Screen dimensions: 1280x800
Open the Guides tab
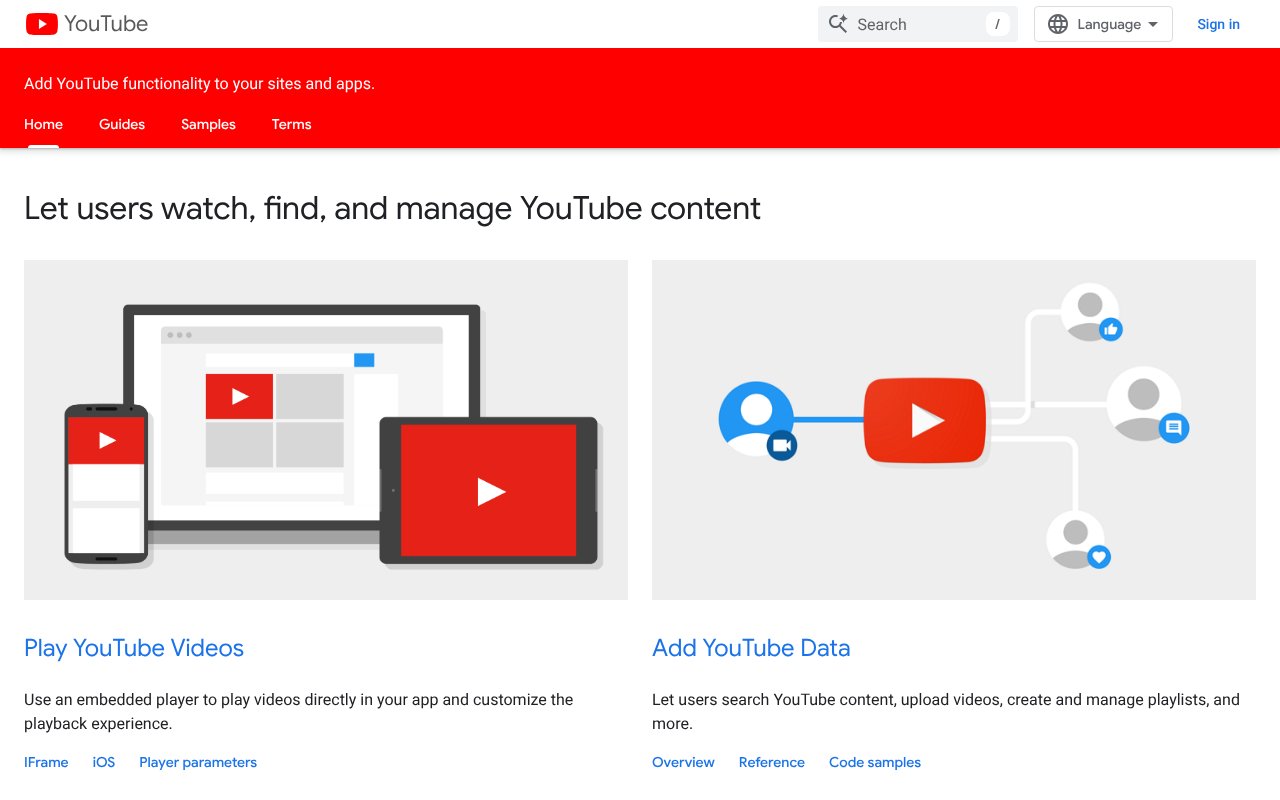point(122,124)
